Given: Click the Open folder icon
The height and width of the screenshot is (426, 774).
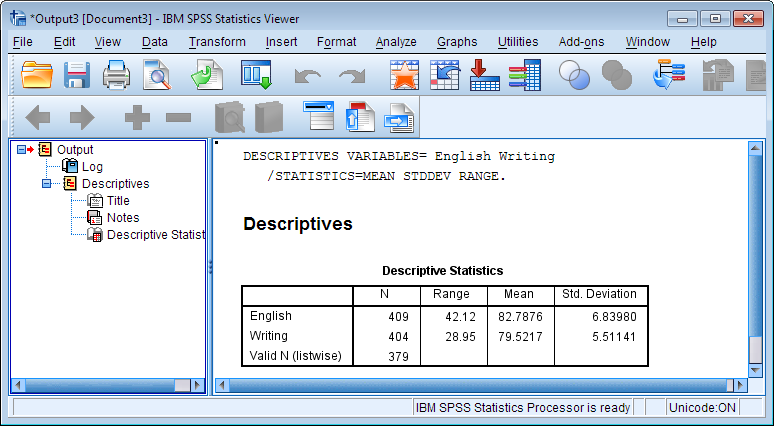Looking at the screenshot, I should (37, 75).
